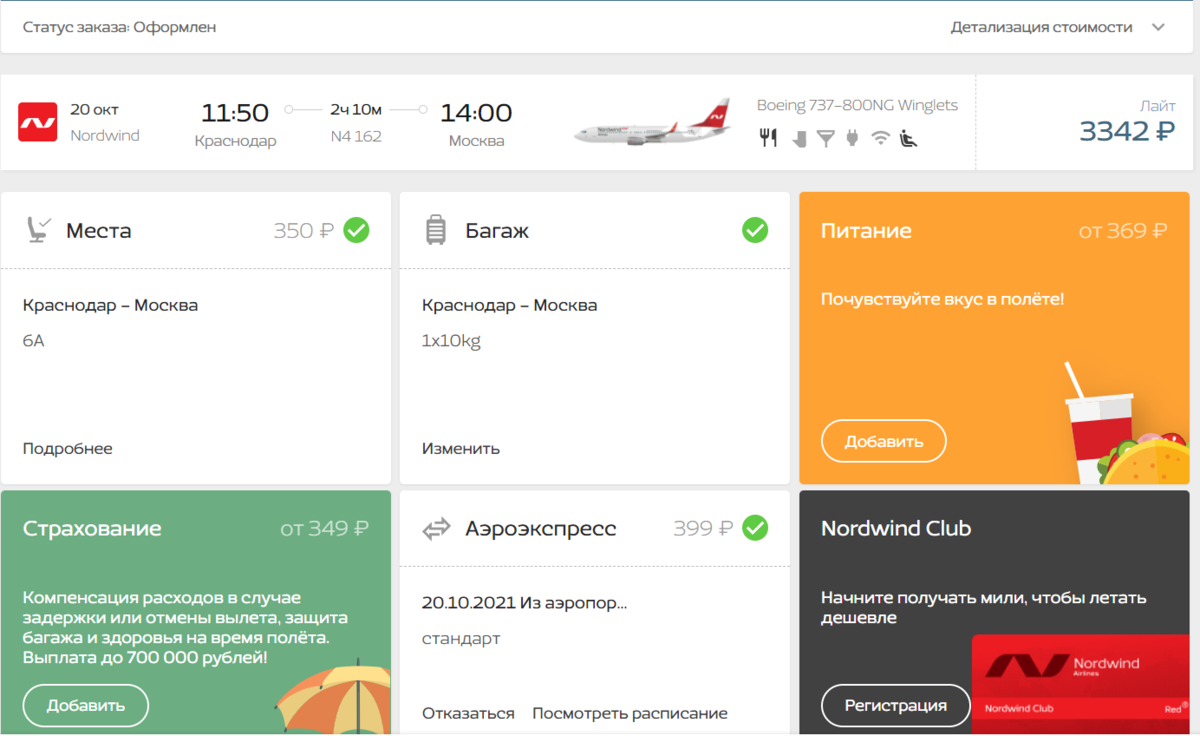Click the Nordwind airplane image

[652, 123]
